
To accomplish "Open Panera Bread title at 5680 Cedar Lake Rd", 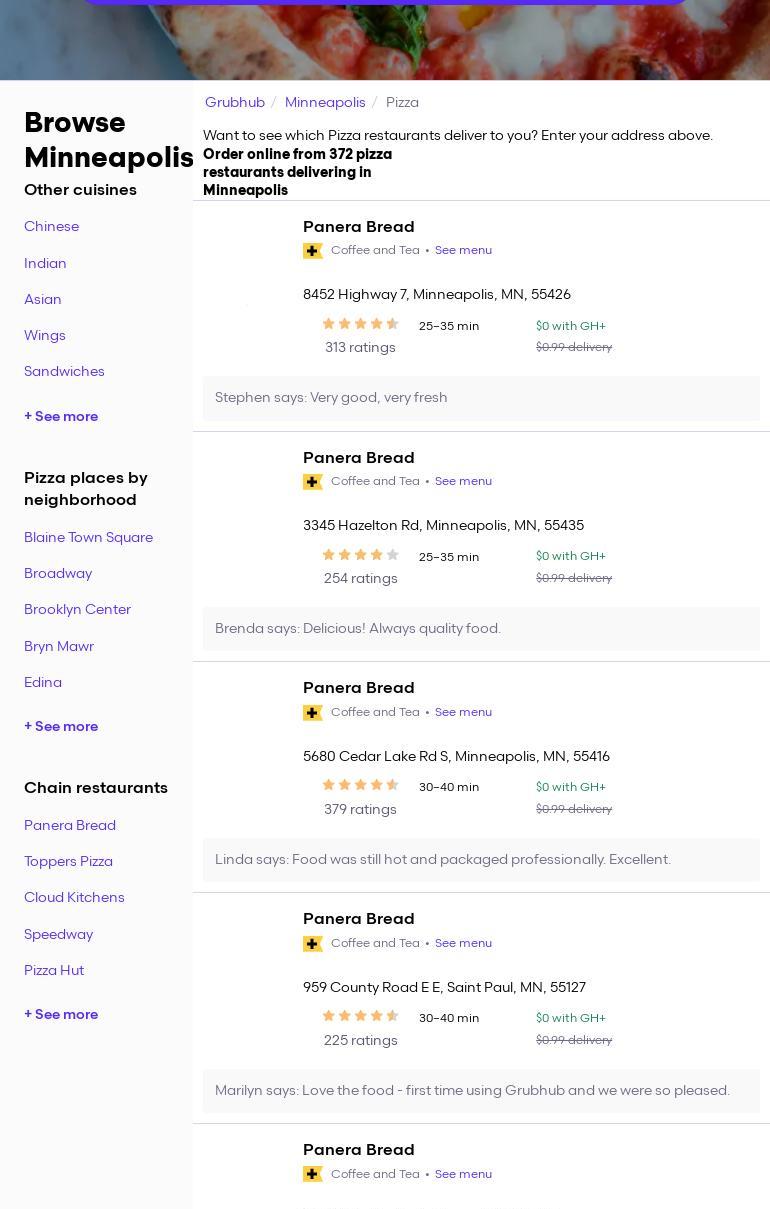I will pos(358,688).
